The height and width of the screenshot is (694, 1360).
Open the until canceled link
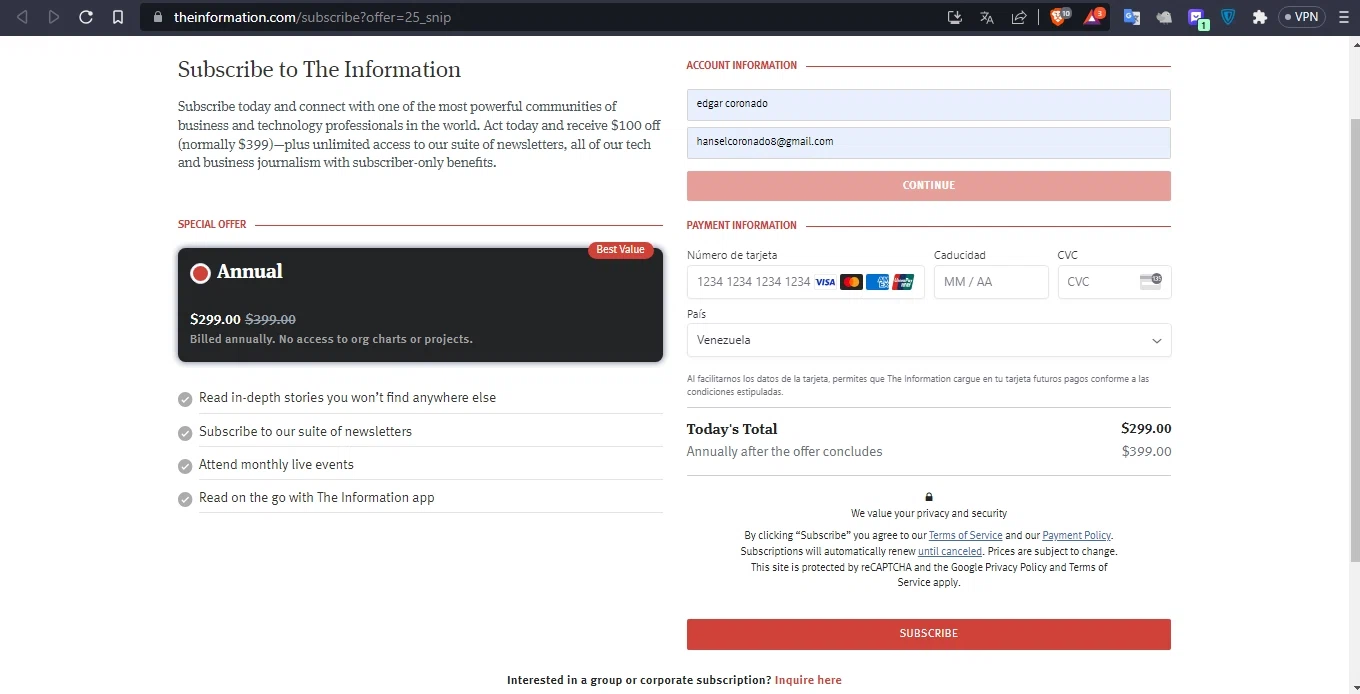pos(950,551)
